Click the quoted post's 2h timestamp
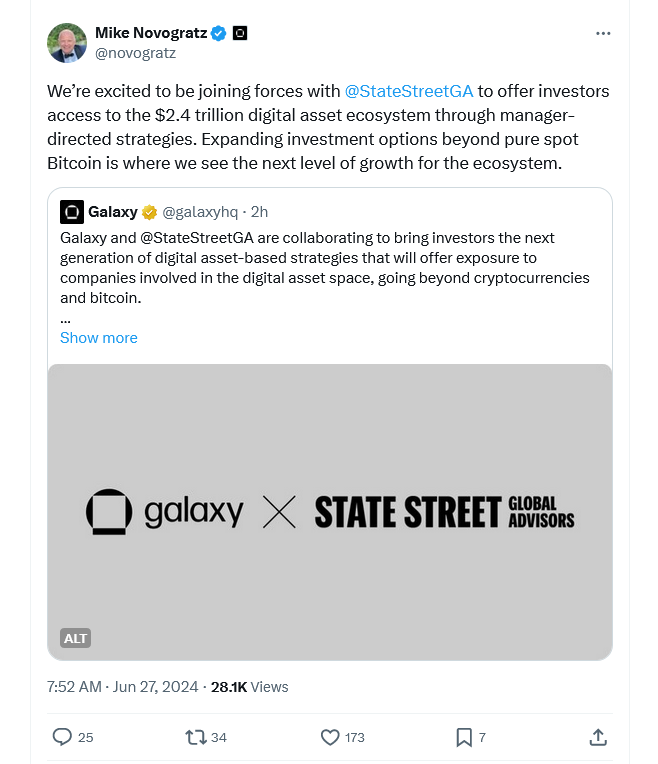 pyautogui.click(x=259, y=212)
